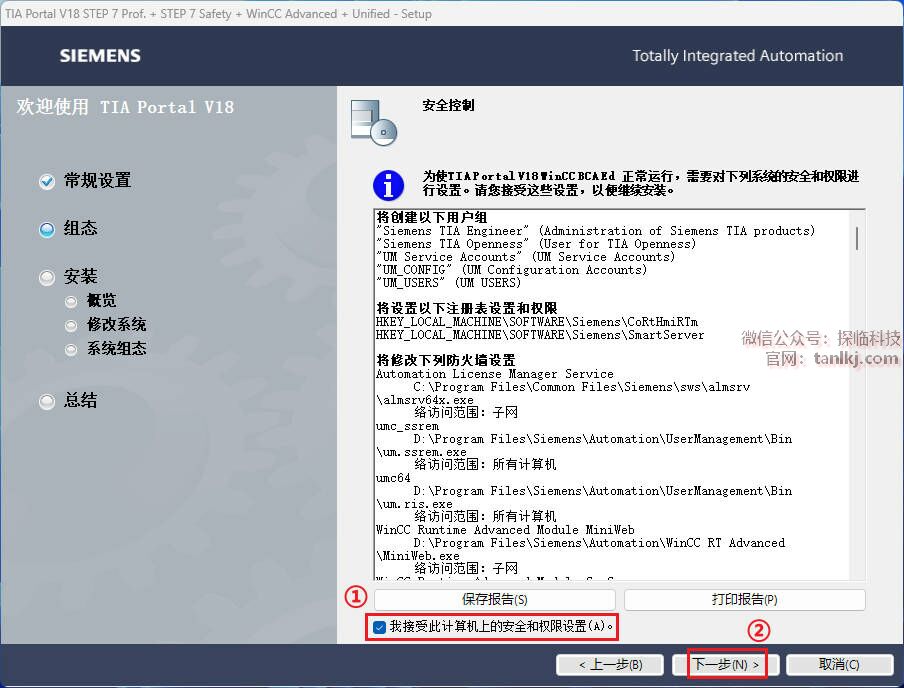904x688 pixels.
Task: Click the "UM_USERS" line
Action: click(x=449, y=283)
